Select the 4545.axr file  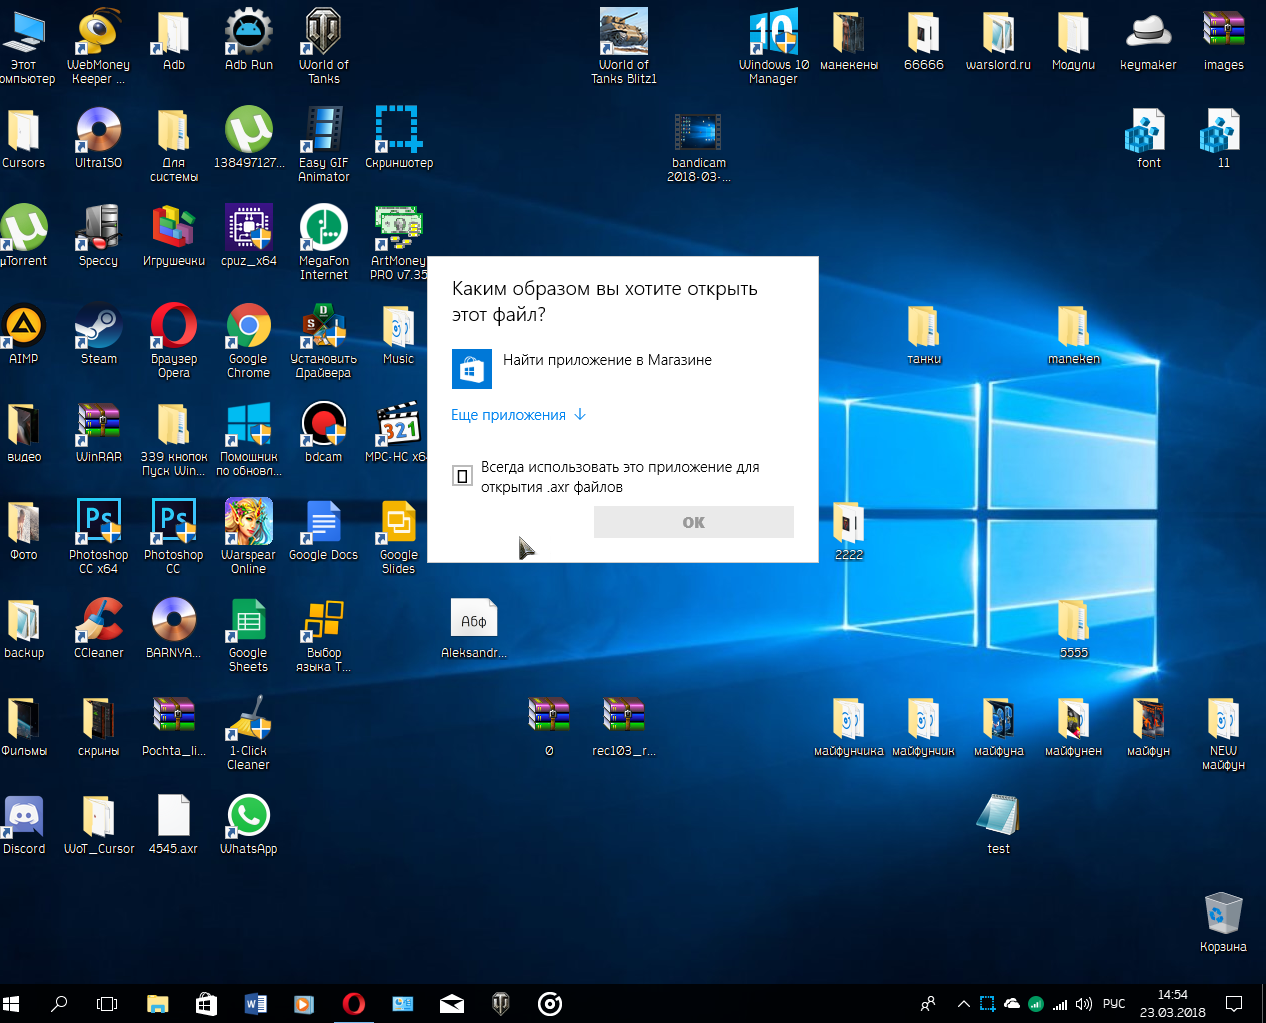coord(173,824)
